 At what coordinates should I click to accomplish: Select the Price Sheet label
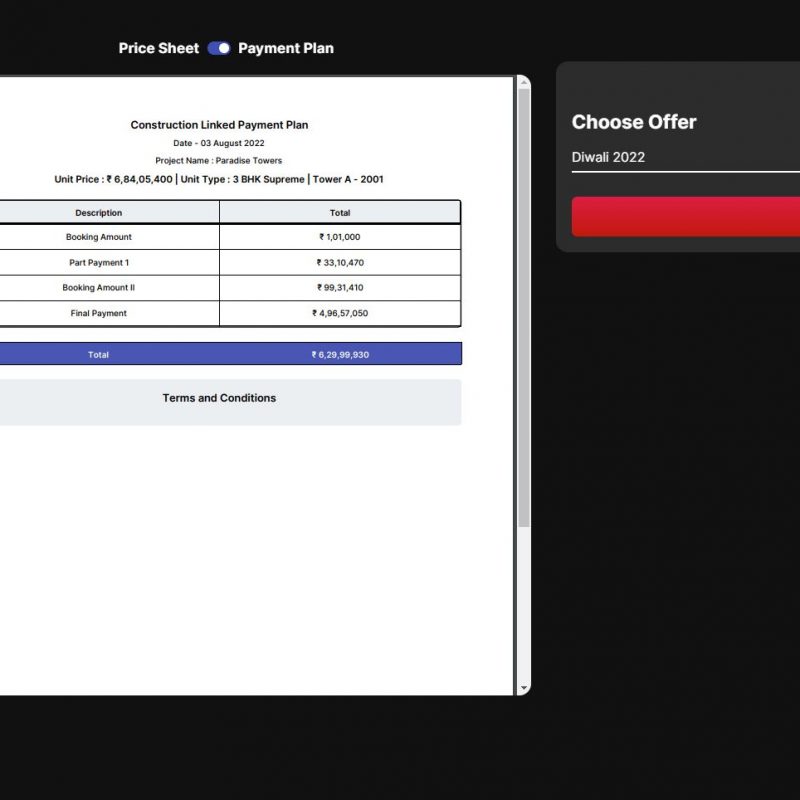pyautogui.click(x=159, y=48)
